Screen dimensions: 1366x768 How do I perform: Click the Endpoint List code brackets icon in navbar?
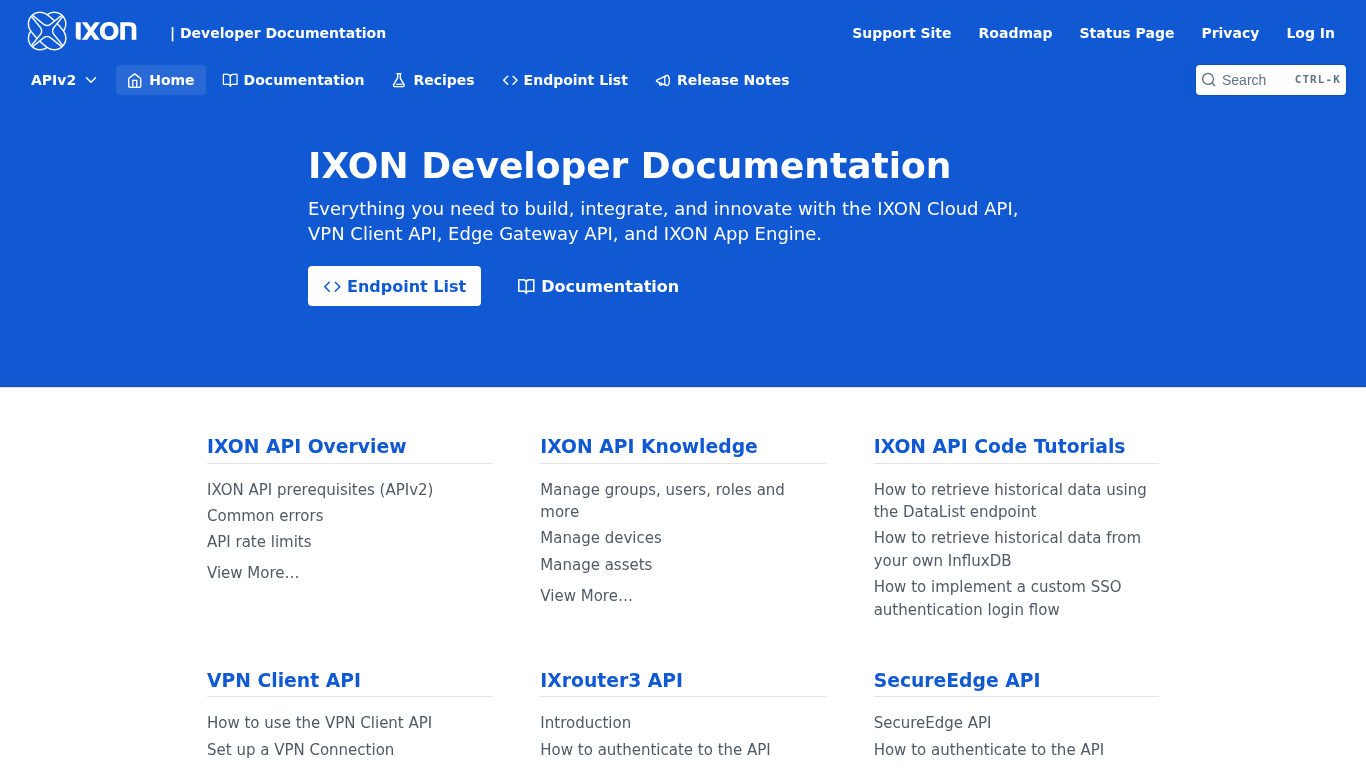pyautogui.click(x=510, y=80)
